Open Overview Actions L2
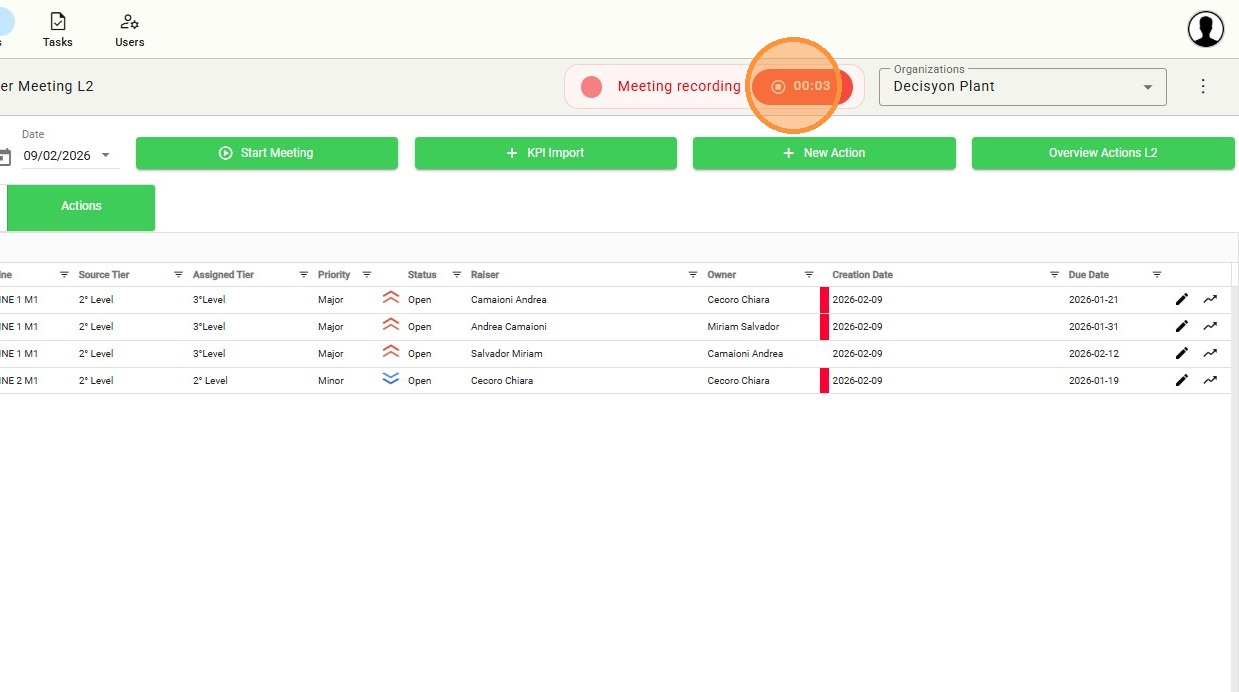Screen dimensions: 1239x692 tap(1102, 153)
